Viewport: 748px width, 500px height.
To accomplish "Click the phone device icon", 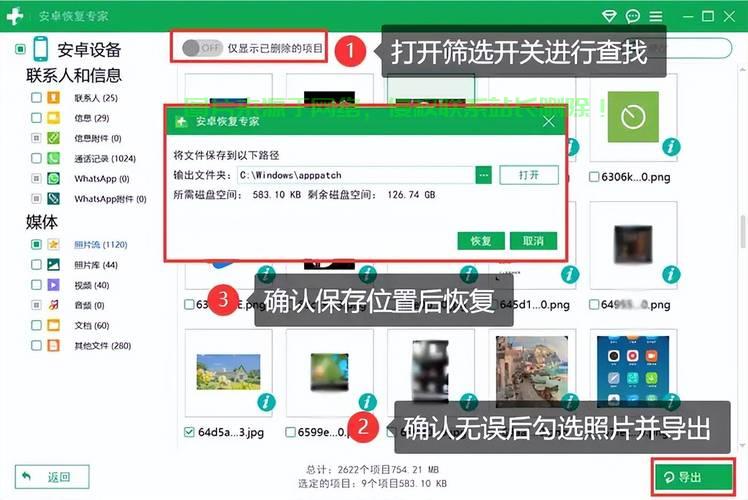I will pos(41,49).
